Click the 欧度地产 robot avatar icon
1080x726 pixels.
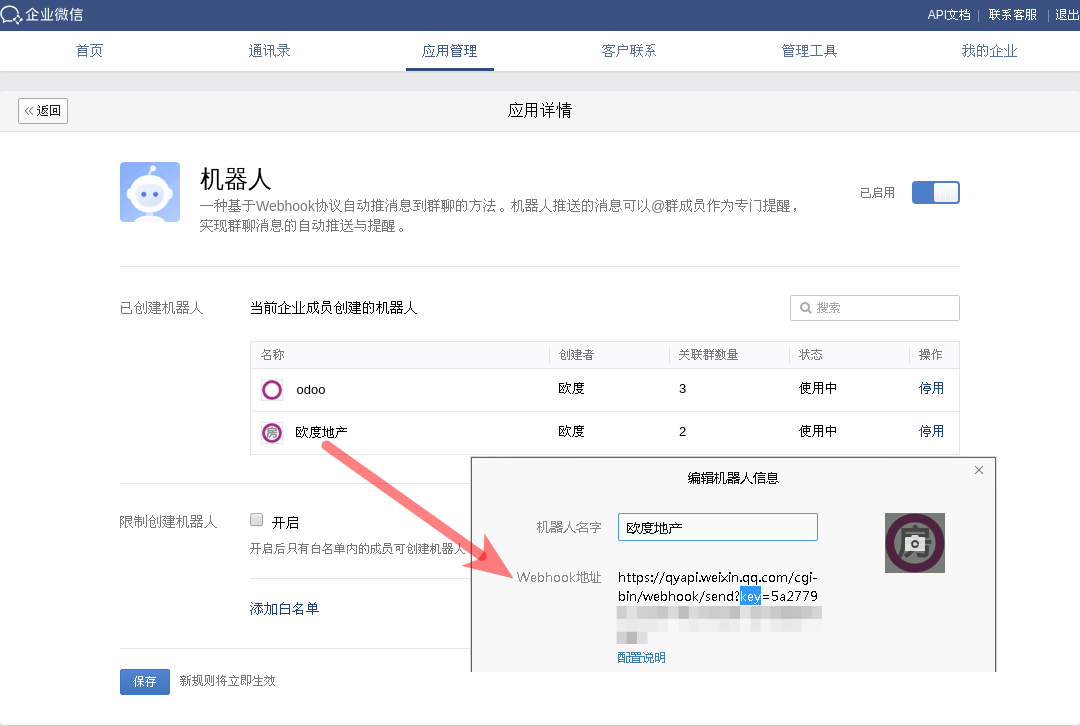272,433
